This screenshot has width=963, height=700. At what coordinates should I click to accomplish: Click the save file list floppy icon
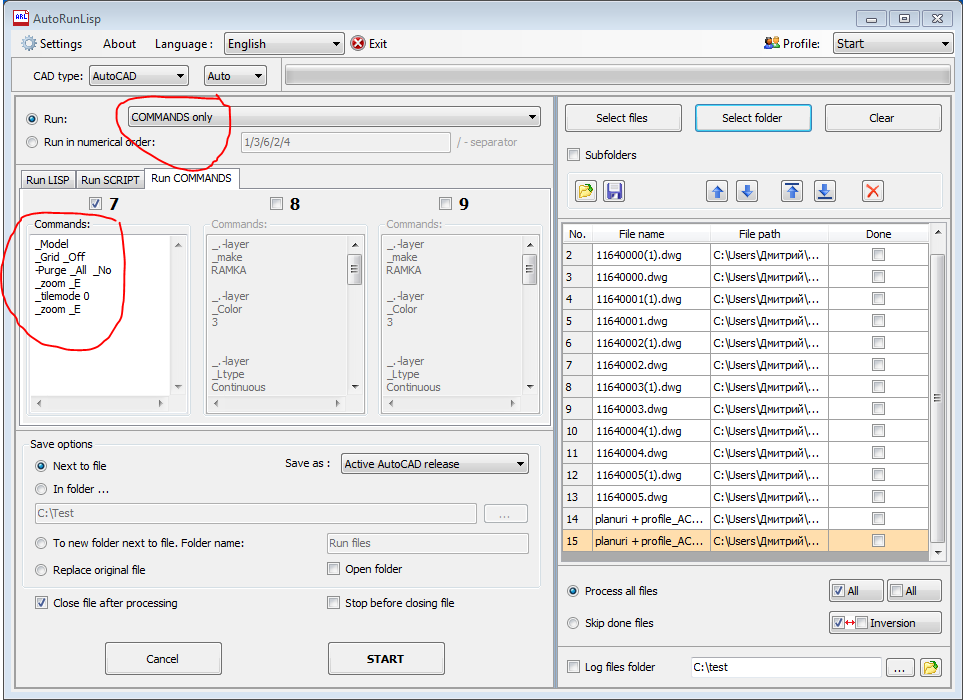(x=614, y=191)
